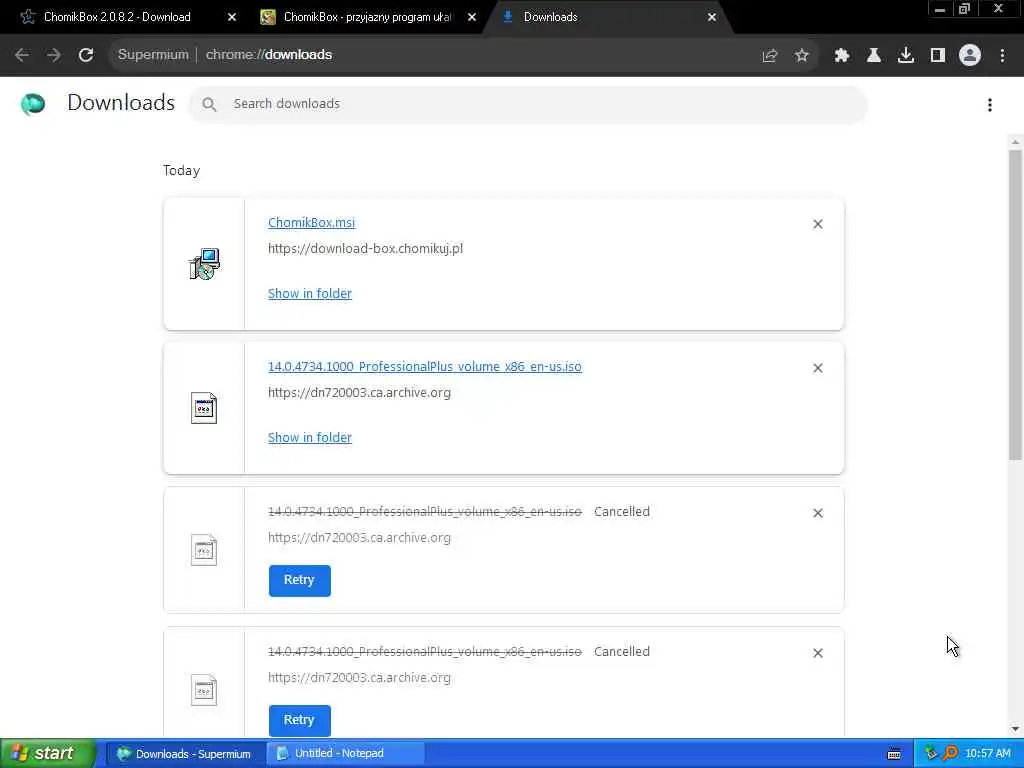Click the Today date heading
Viewport: 1024px width, 768px height.
point(182,171)
